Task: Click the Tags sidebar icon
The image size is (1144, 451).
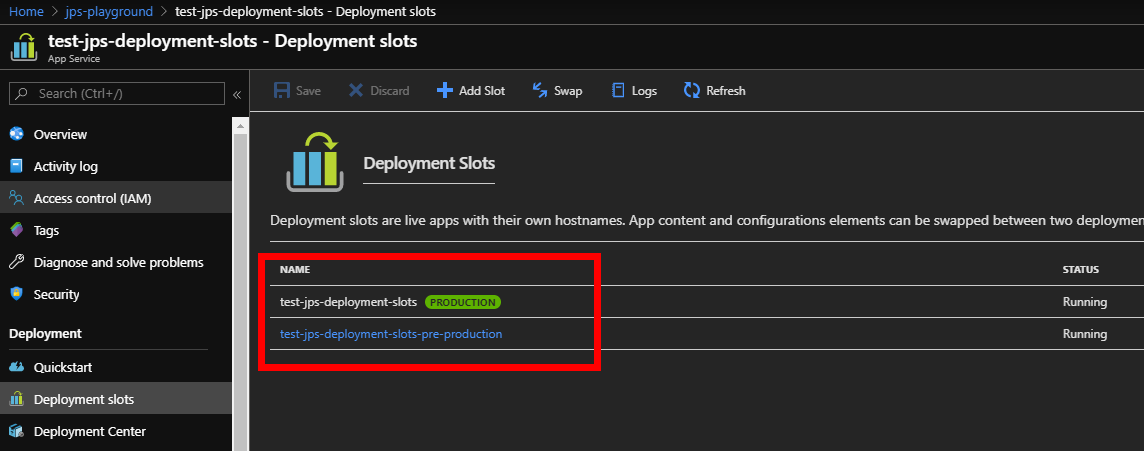Action: 16,230
